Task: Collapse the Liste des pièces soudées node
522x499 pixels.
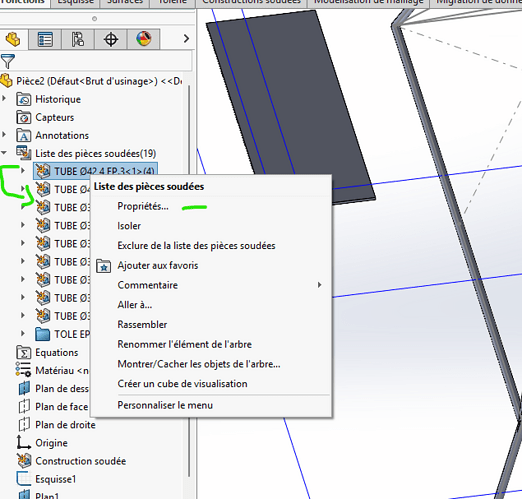Action: 4,153
